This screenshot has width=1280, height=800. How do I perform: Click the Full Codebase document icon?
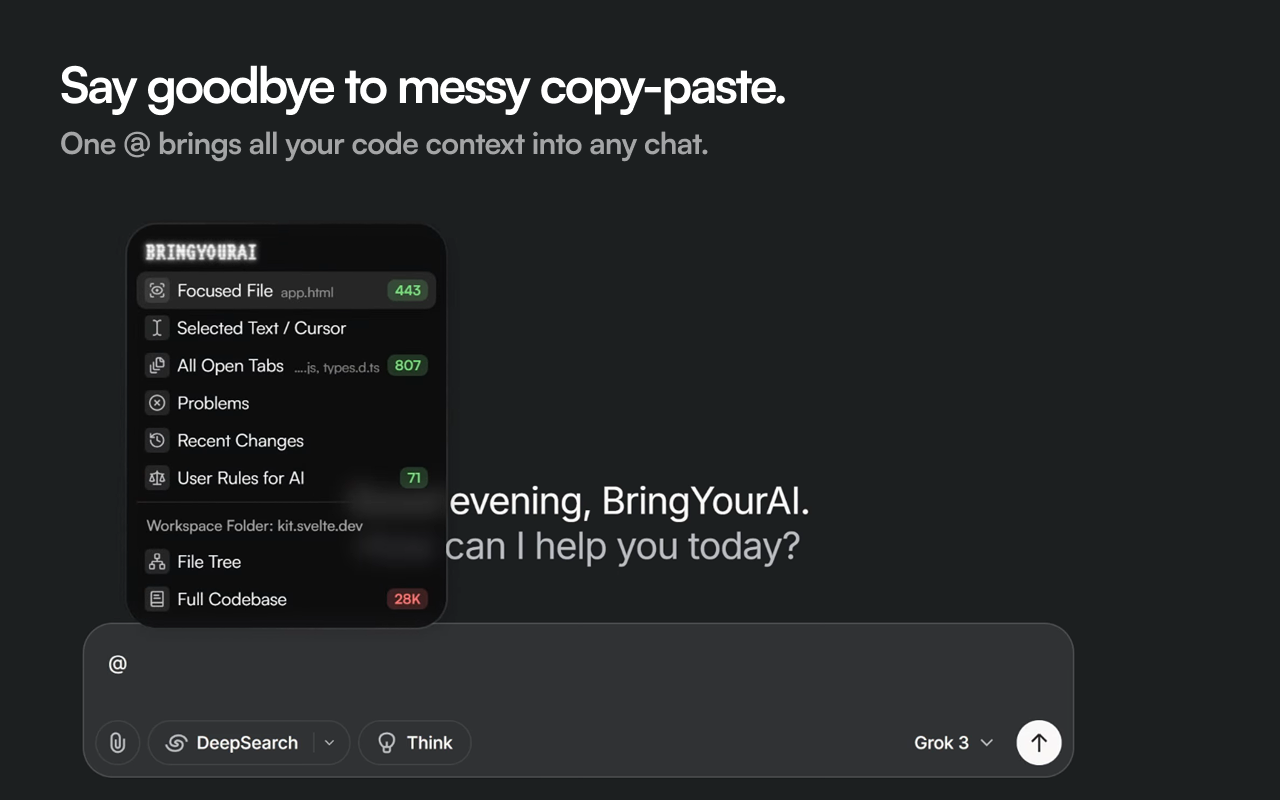[157, 600]
